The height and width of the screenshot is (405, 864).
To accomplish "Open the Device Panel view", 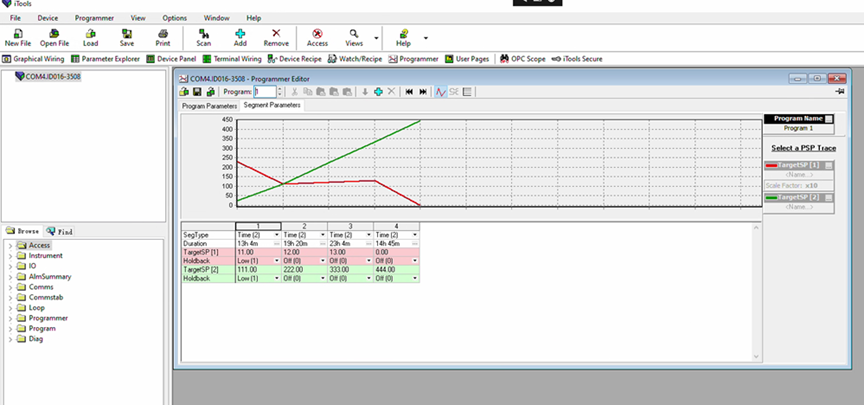I will pyautogui.click(x=171, y=59).
